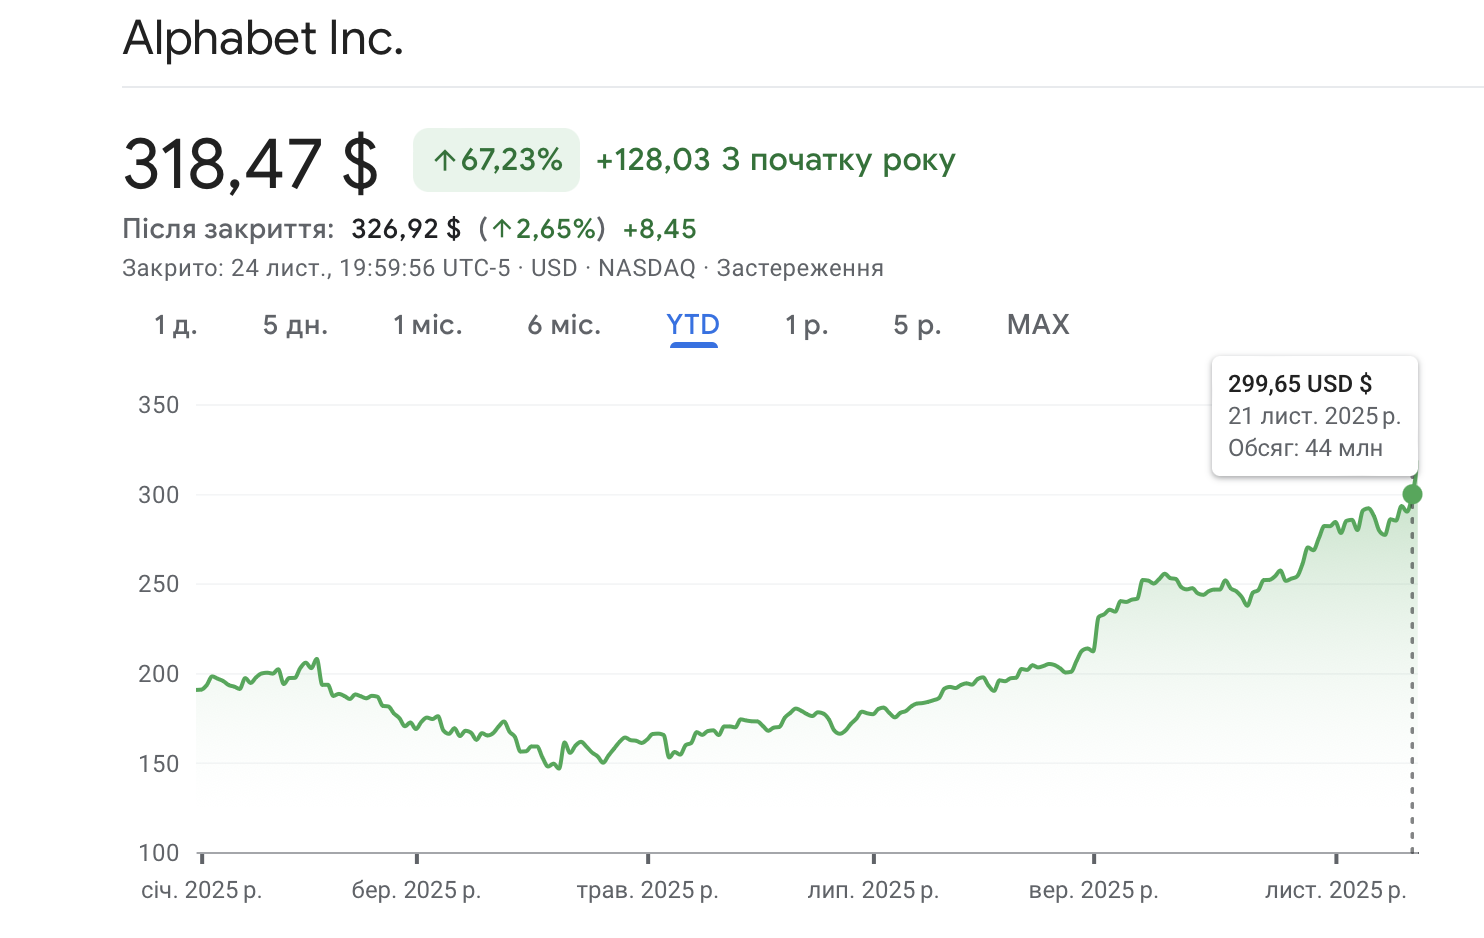Click the лист. 2025 р. axis label

click(1335, 890)
